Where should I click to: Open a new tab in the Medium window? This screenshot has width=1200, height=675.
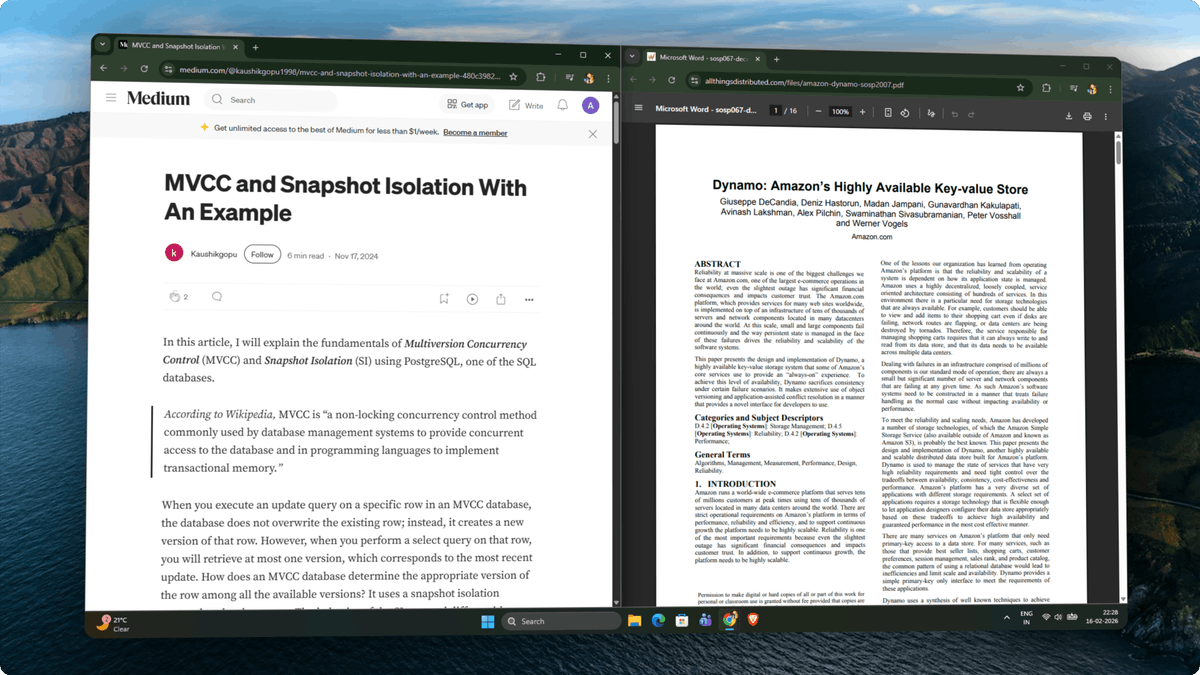(255, 47)
